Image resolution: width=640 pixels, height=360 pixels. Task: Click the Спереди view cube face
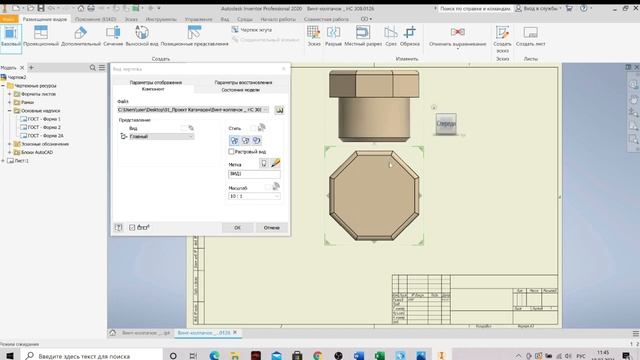pyautogui.click(x=446, y=124)
